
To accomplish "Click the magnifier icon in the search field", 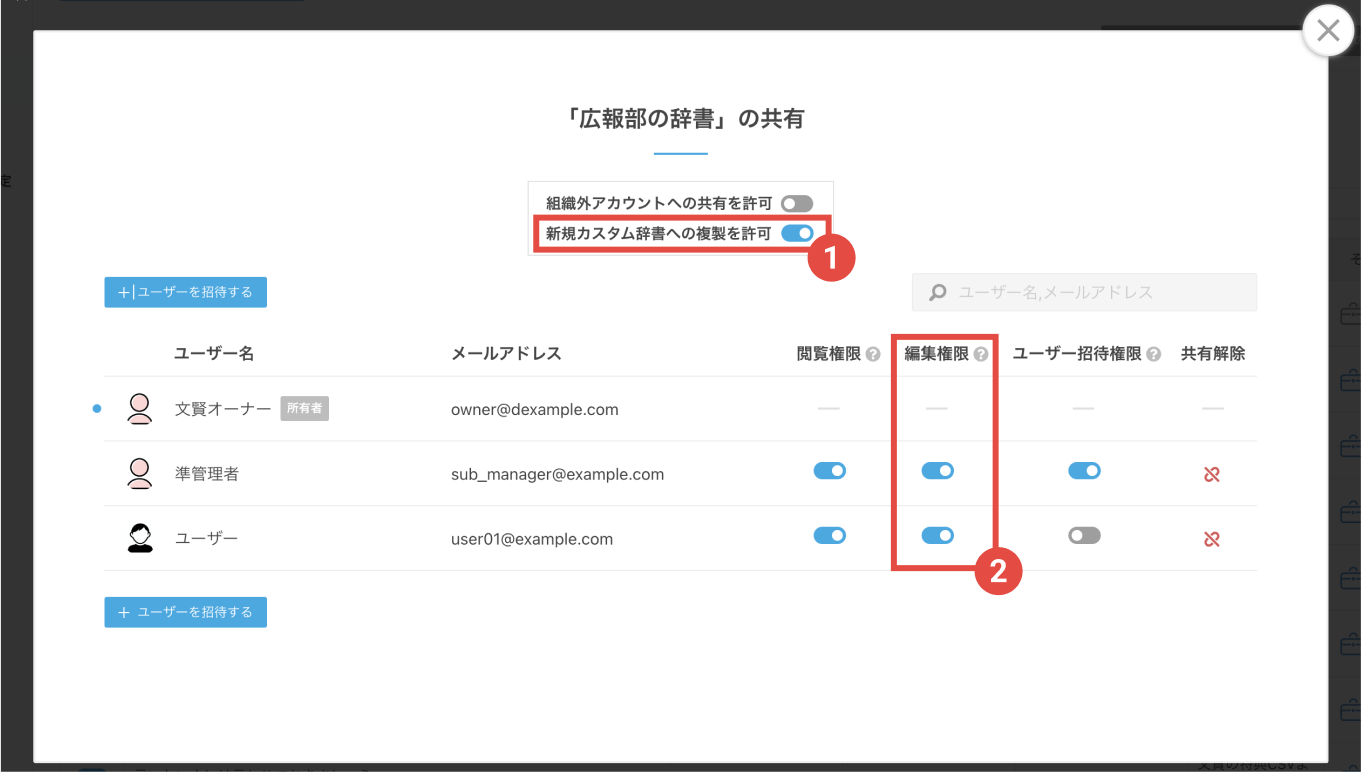I will pos(938,293).
